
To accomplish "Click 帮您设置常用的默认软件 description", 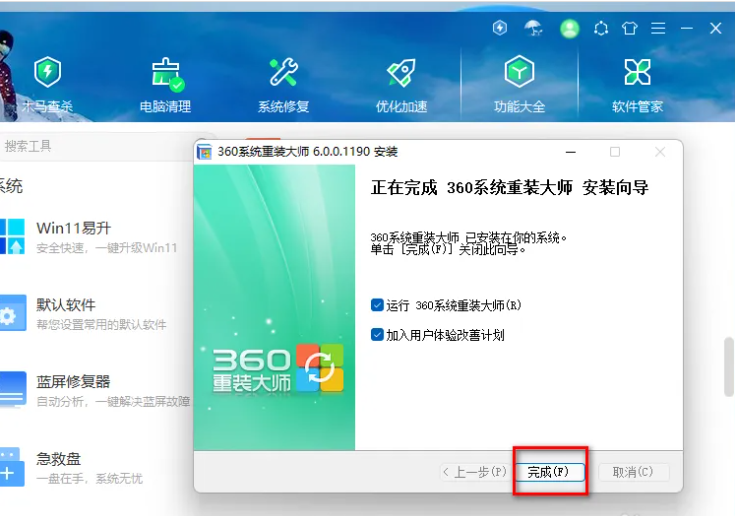I will pyautogui.click(x=101, y=325).
